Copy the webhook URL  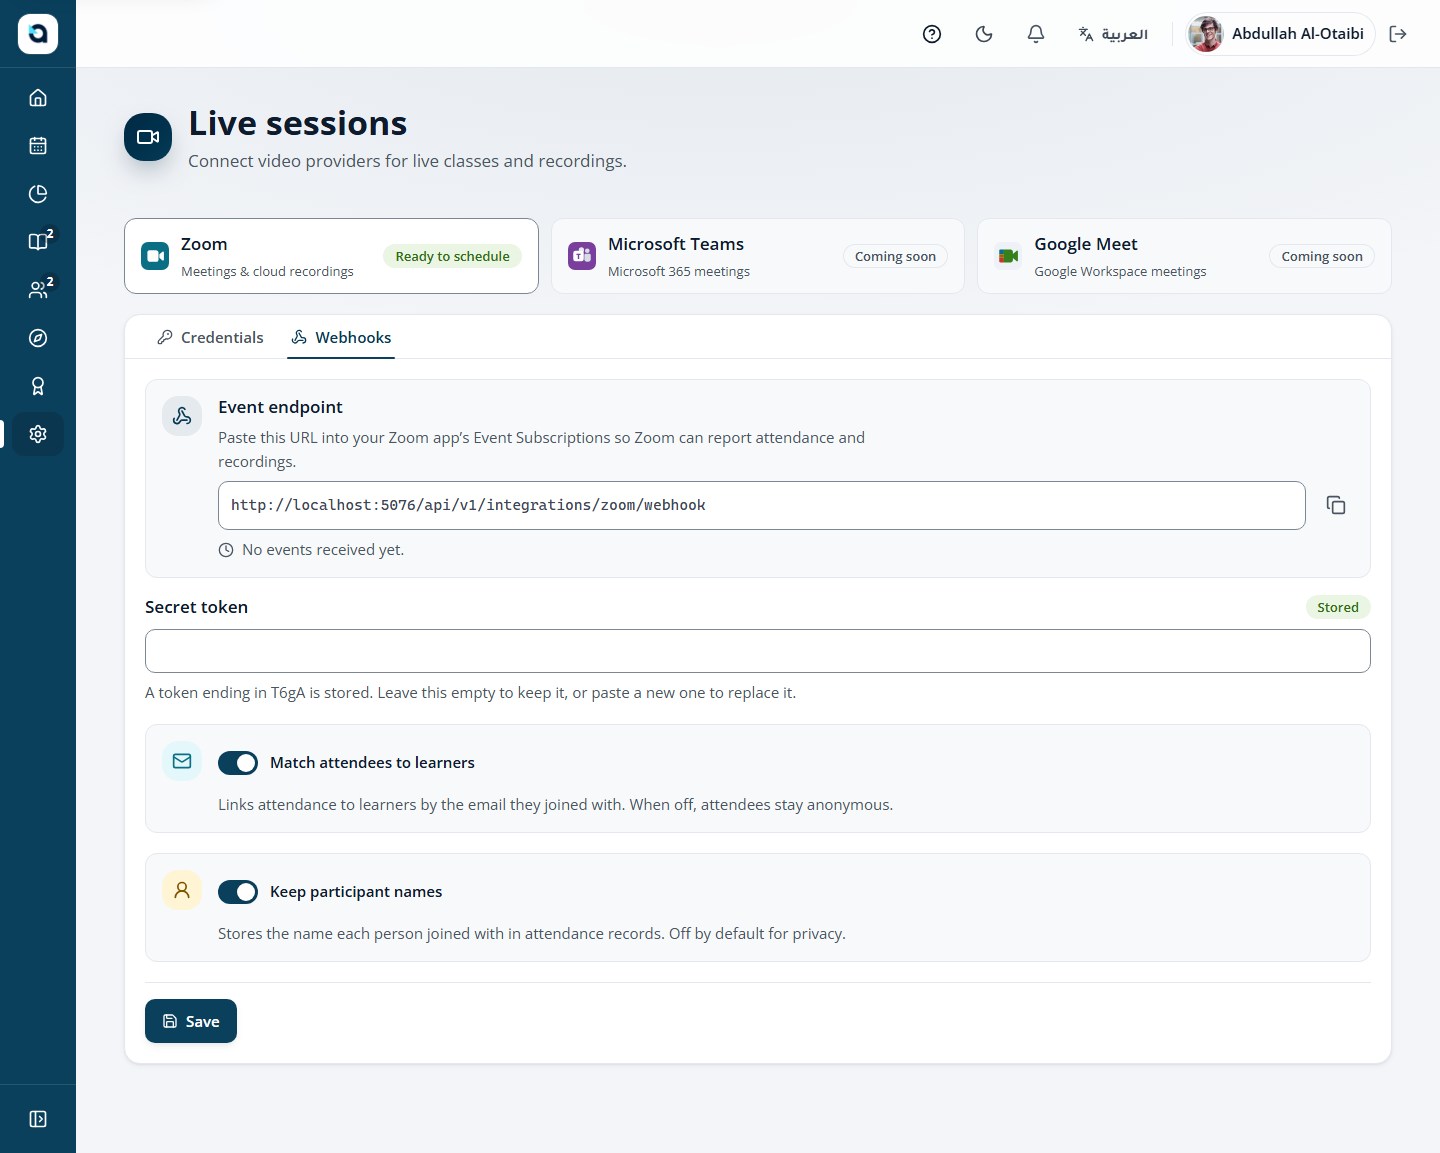coord(1336,505)
